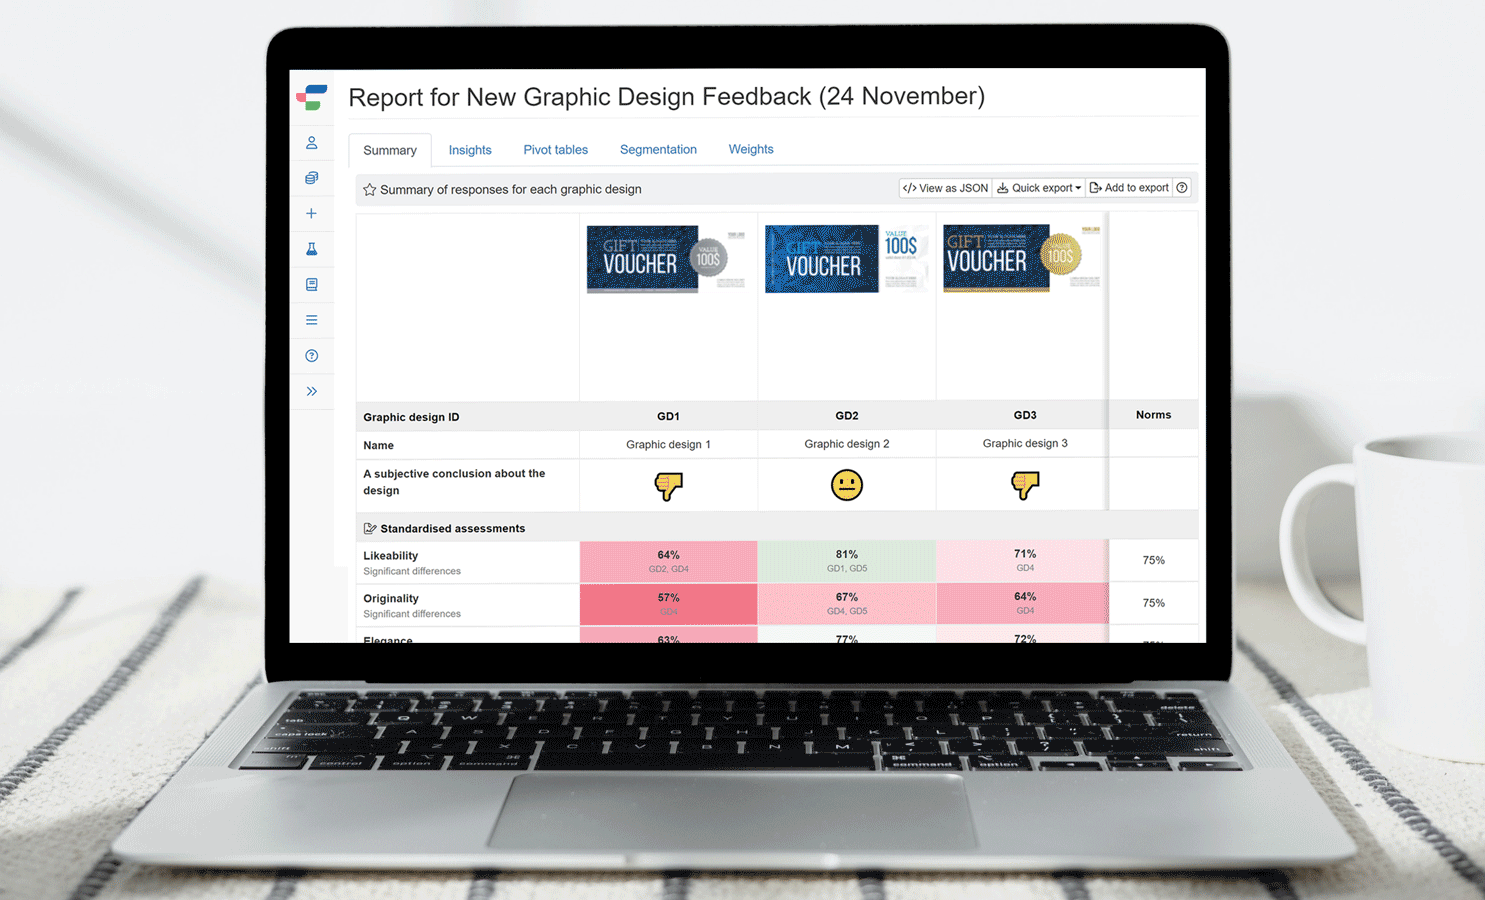
Task: Click the Likeability row label
Action: point(391,556)
